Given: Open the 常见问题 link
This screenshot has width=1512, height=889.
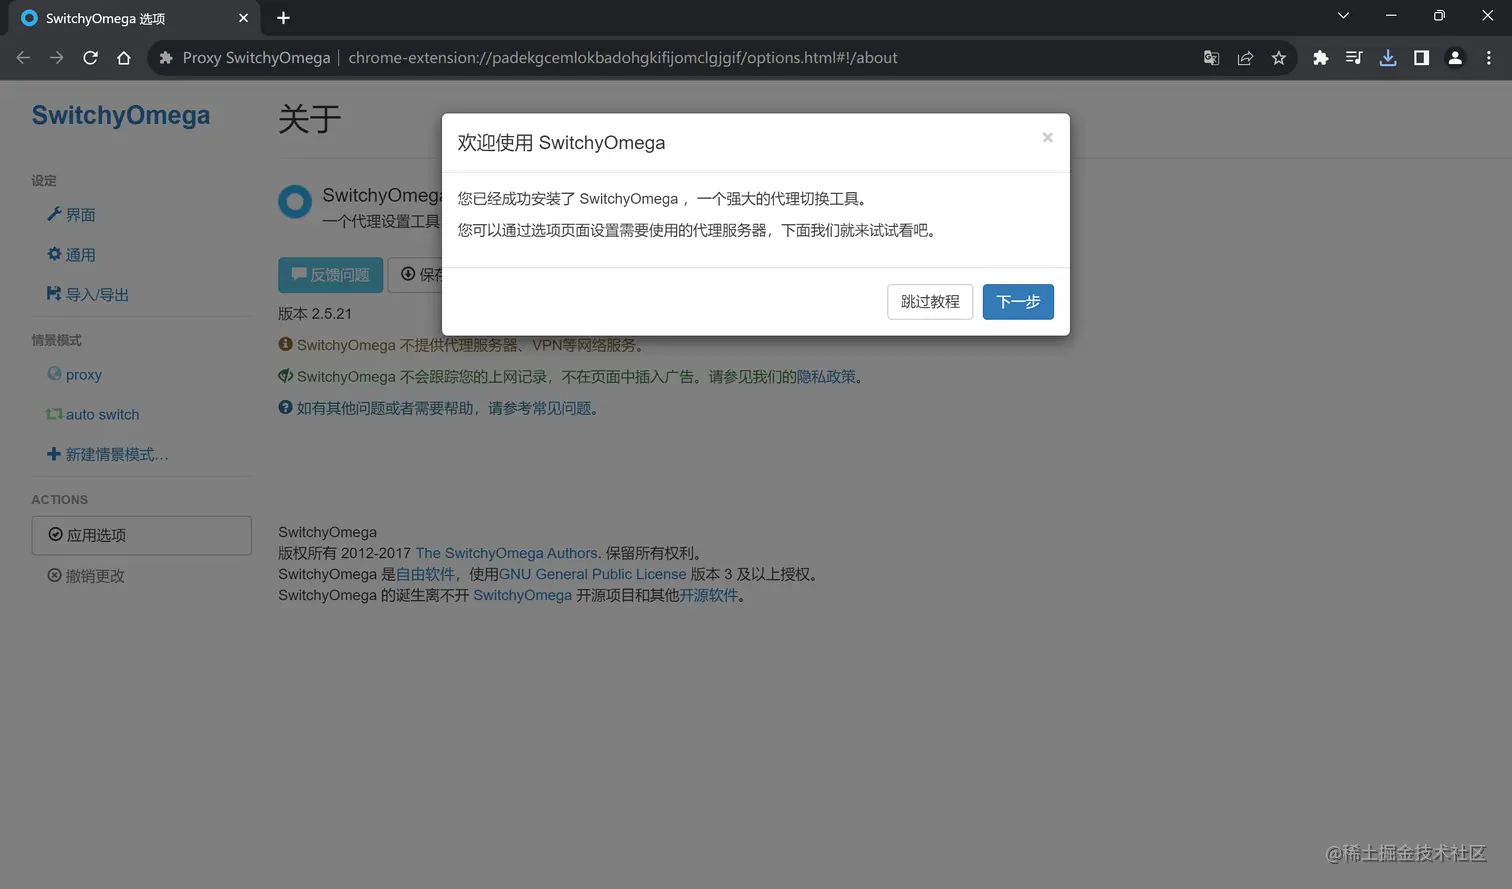Looking at the screenshot, I should pos(562,408).
